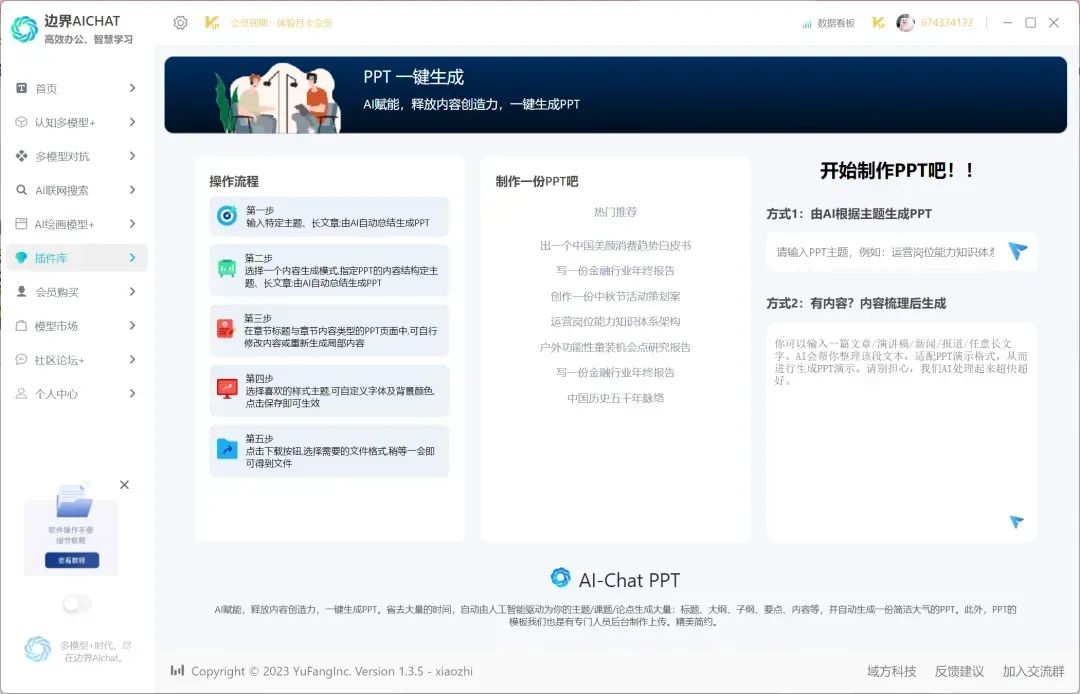Expand the 认知多模型+ sidebar chevron
This screenshot has height=694, width=1080.
coord(132,122)
